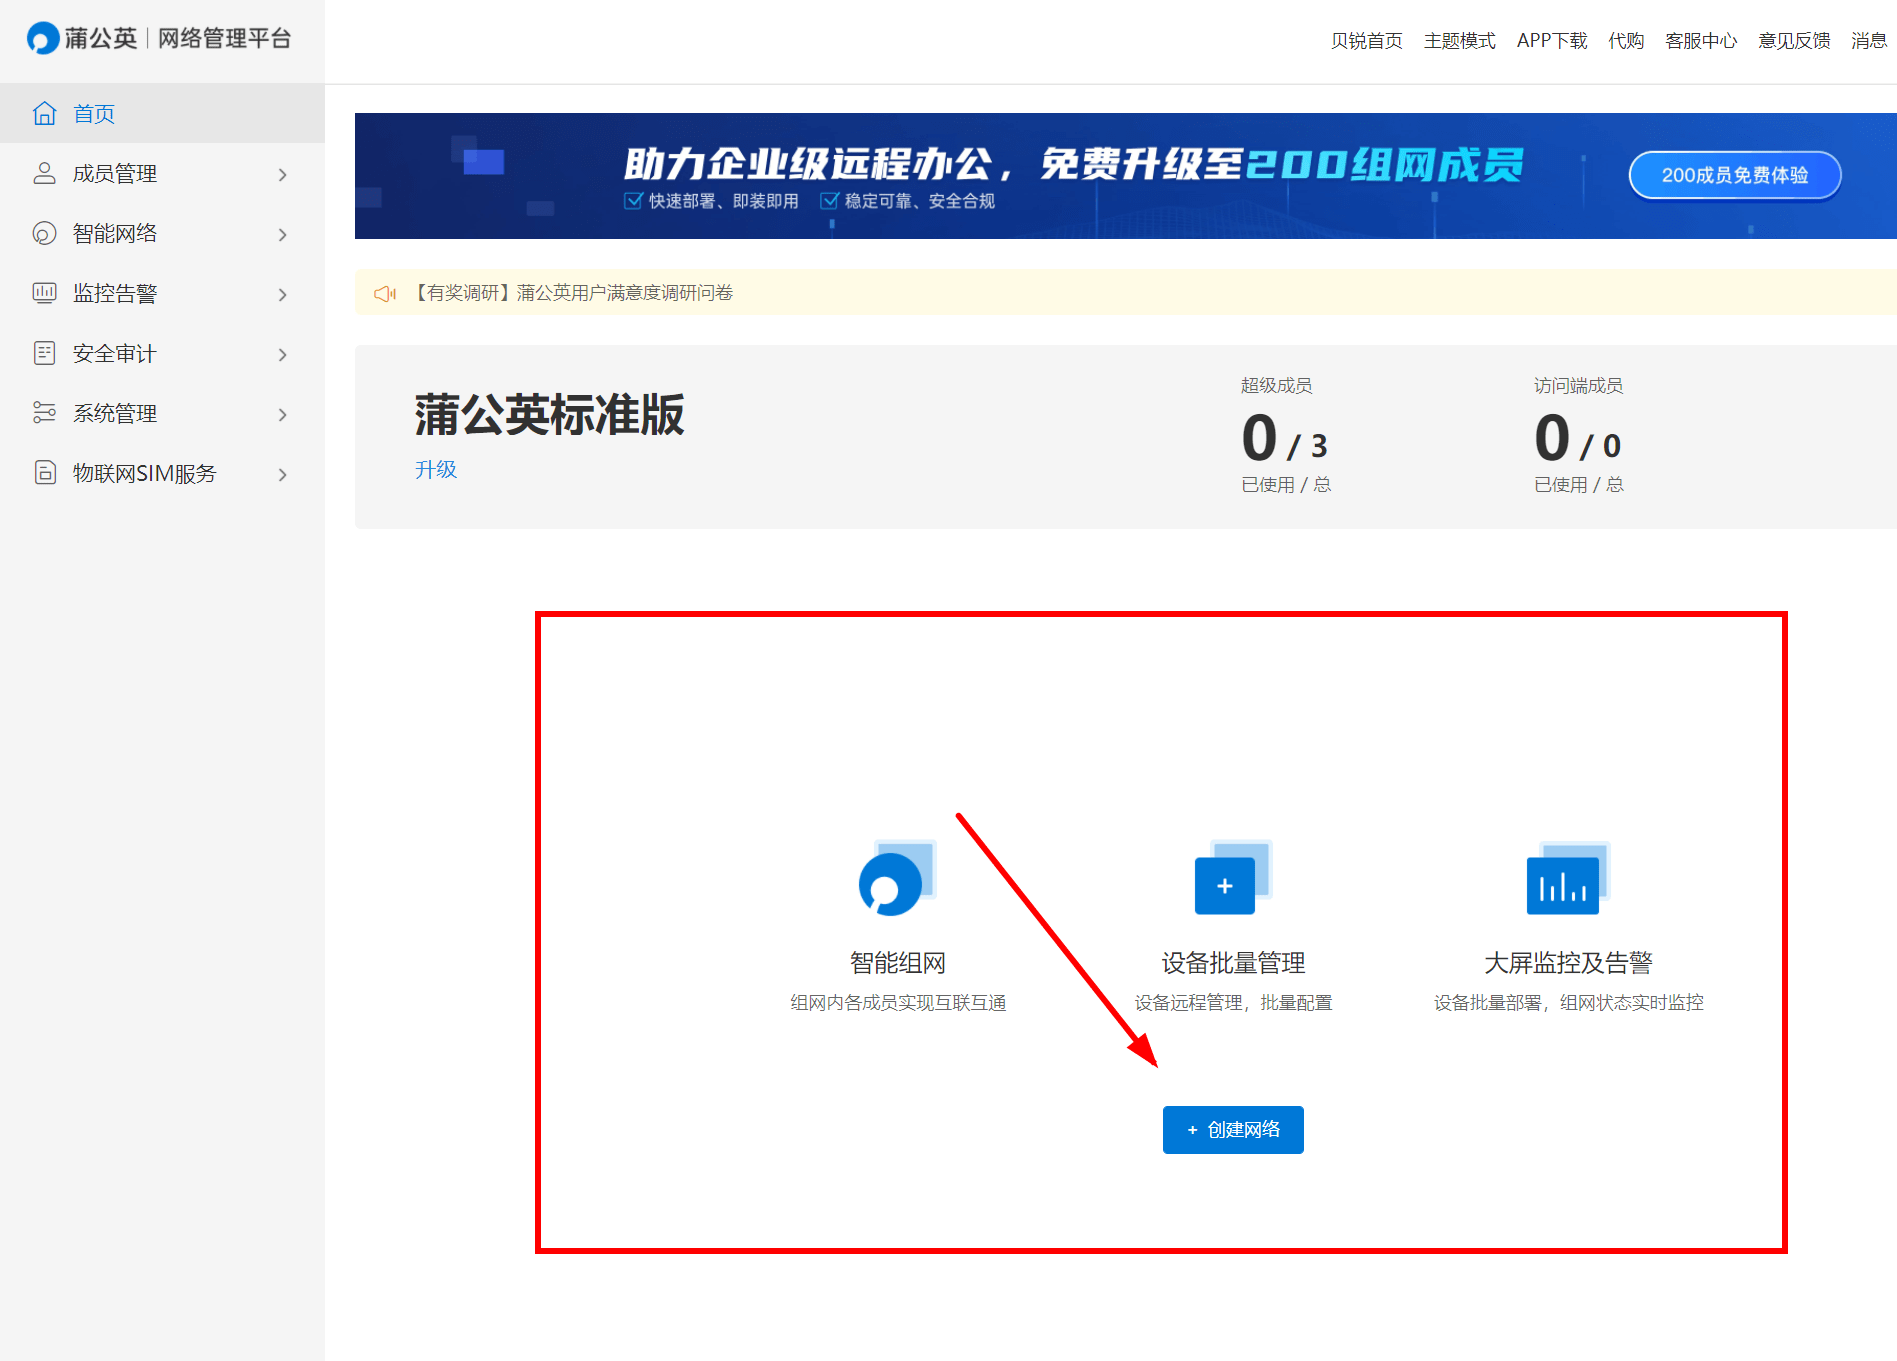This screenshot has width=1897, height=1361.
Task: Open 主题模式 in top bar
Action: pos(1459,41)
